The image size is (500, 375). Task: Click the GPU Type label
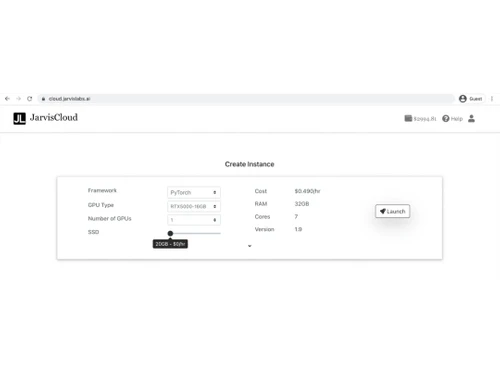(101, 205)
